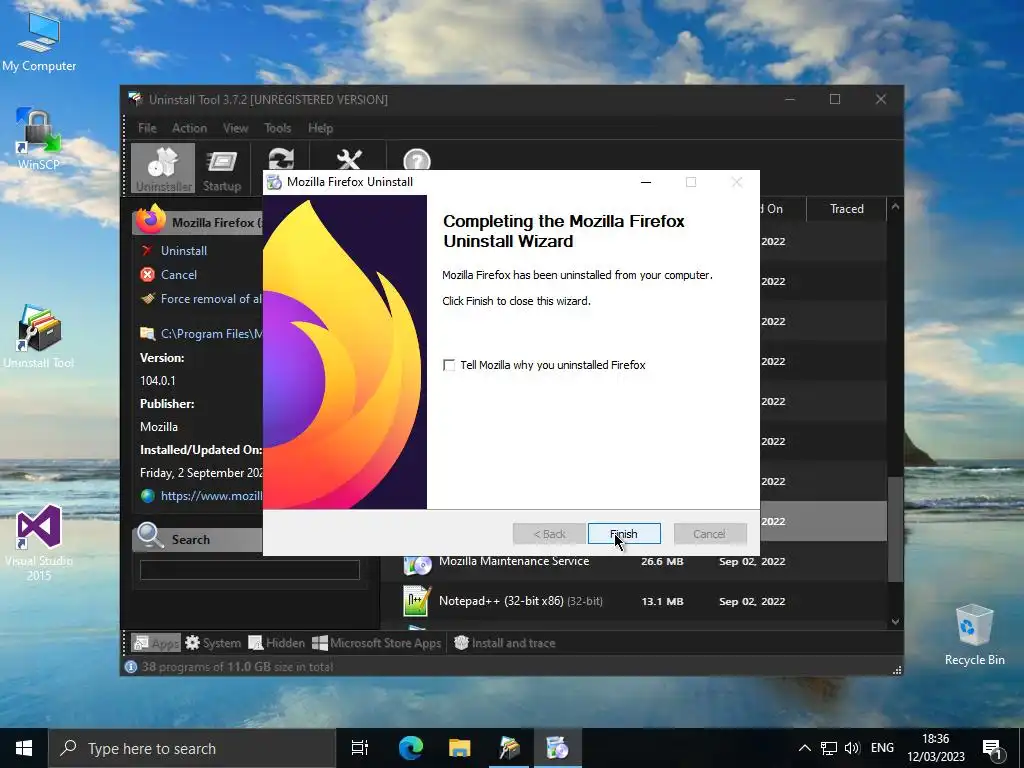Focus the Search input field
Viewport: 1024px width, 768px height.
249,569
